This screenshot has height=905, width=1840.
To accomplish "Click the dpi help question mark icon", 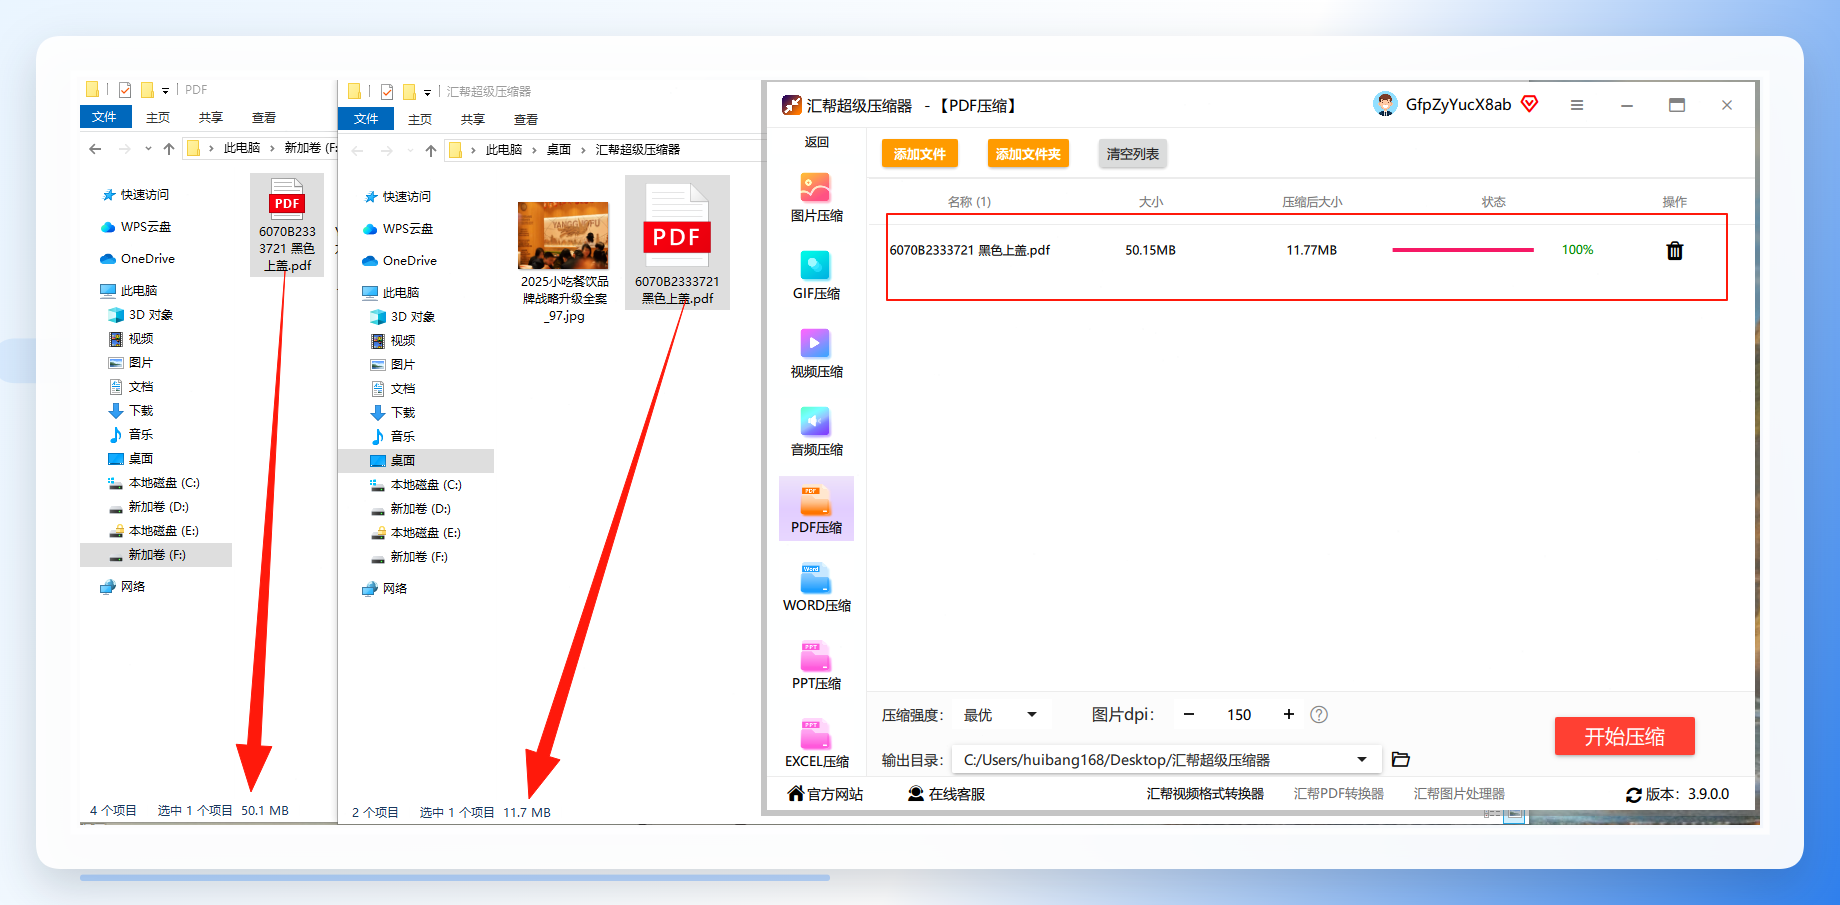I will [1319, 715].
